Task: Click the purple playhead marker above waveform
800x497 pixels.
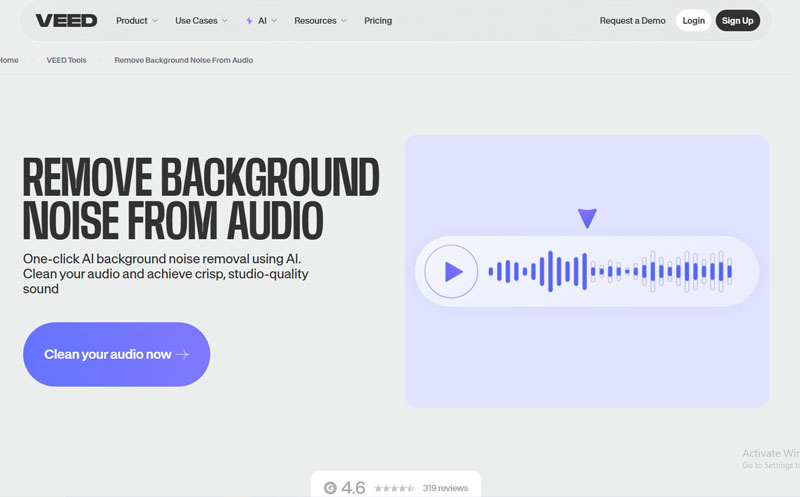Action: click(587, 218)
